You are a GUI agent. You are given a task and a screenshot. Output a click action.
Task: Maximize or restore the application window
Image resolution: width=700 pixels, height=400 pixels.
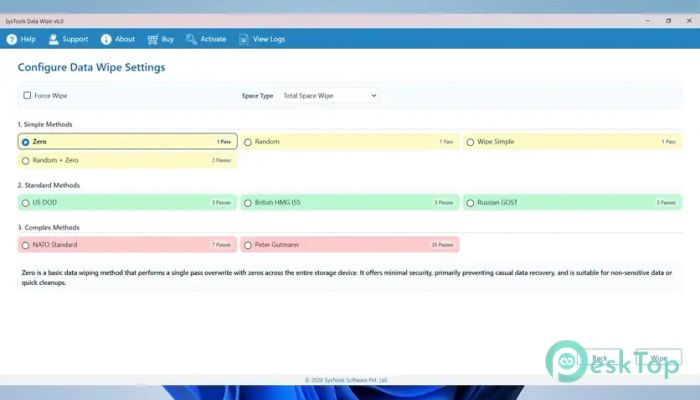[x=668, y=21]
